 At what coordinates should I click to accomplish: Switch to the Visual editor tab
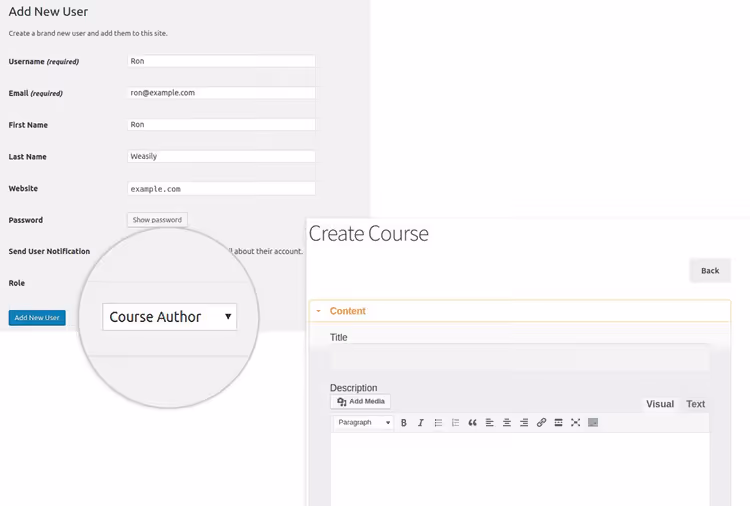(x=660, y=404)
